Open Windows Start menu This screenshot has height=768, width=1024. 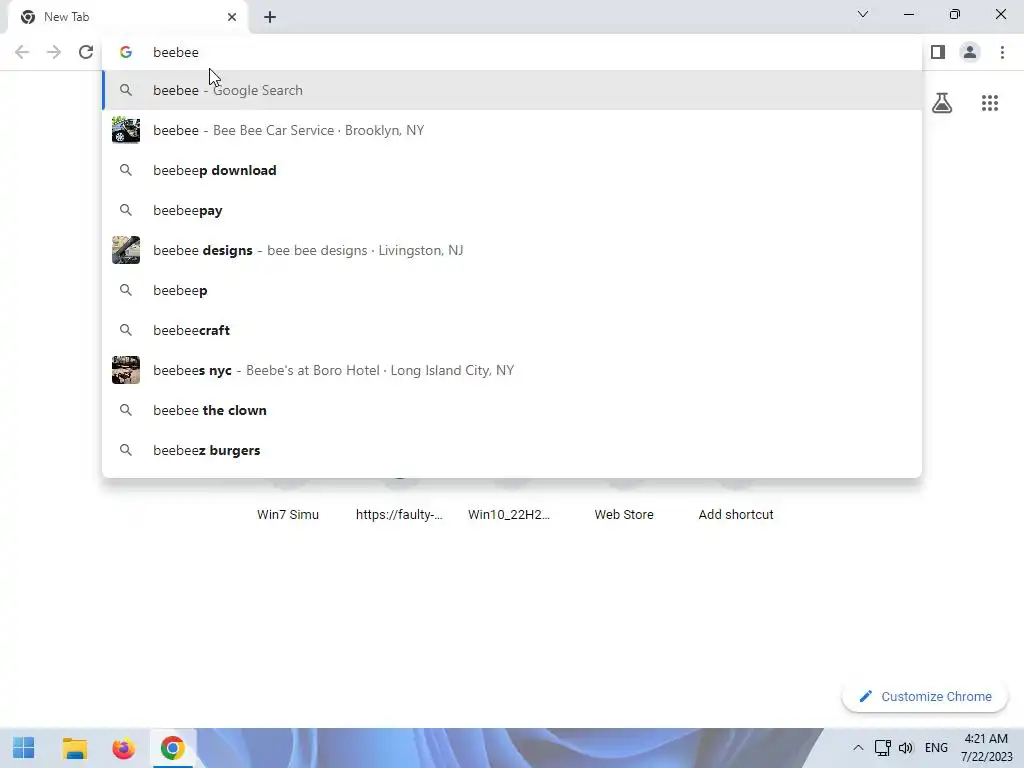[24, 748]
